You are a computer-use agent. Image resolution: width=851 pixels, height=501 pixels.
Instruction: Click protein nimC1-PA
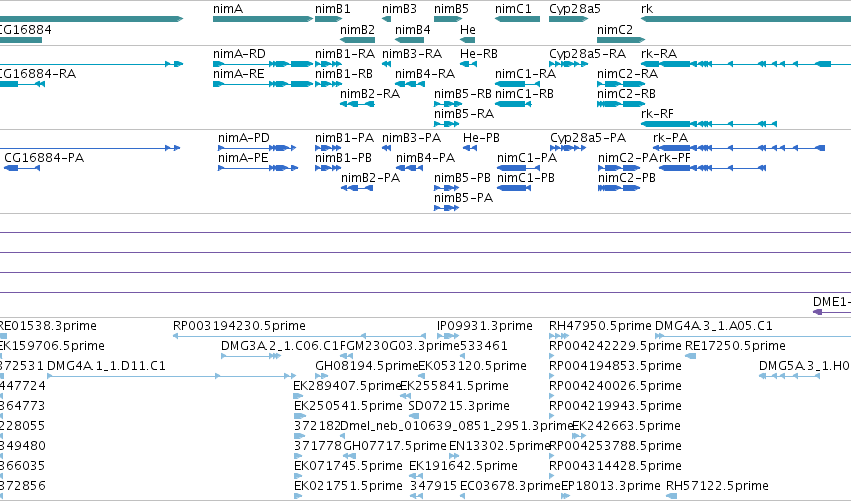[518, 168]
